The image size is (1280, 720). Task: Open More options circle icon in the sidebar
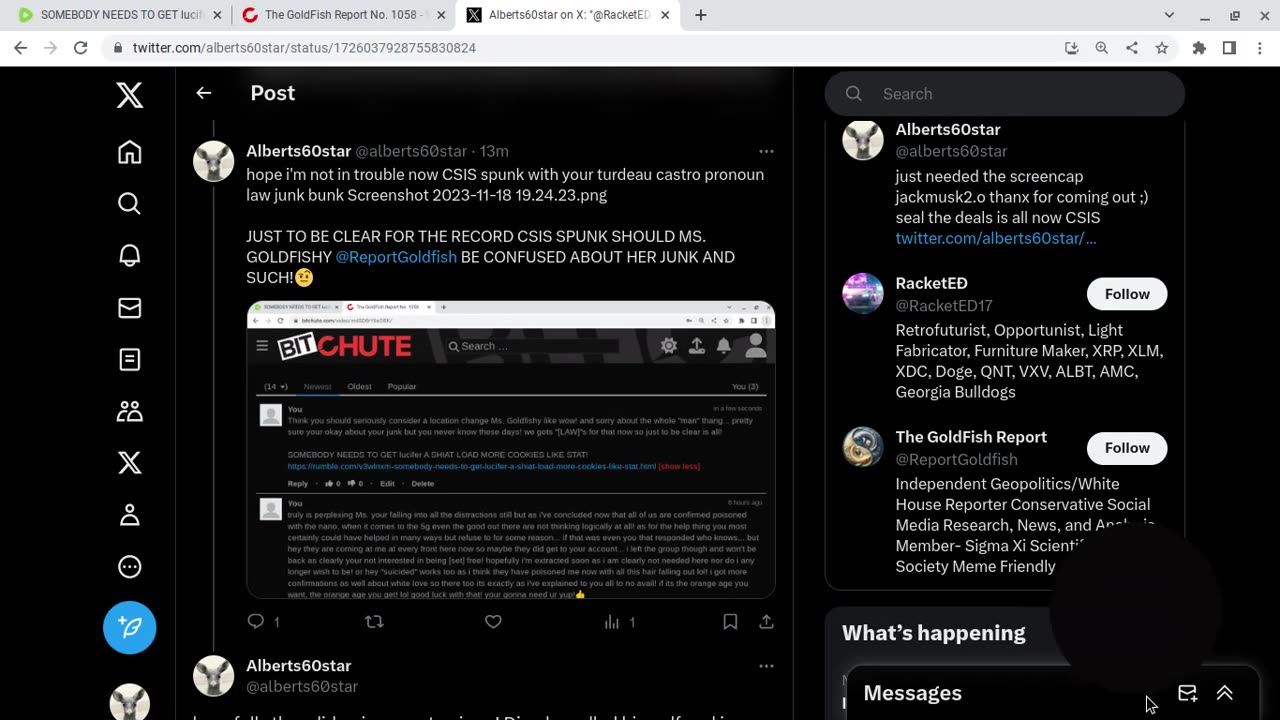(129, 567)
